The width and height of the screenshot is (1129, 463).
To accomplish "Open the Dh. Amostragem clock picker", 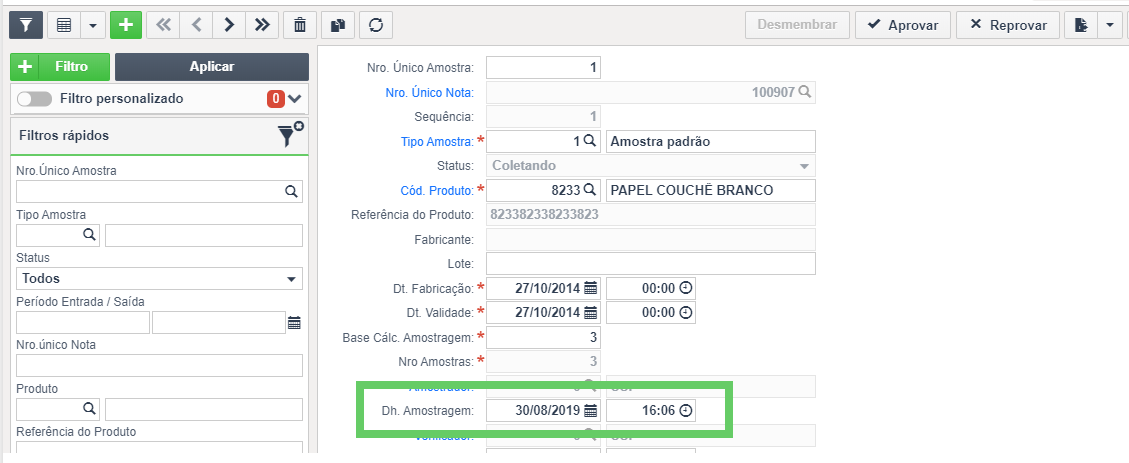I will tap(685, 410).
